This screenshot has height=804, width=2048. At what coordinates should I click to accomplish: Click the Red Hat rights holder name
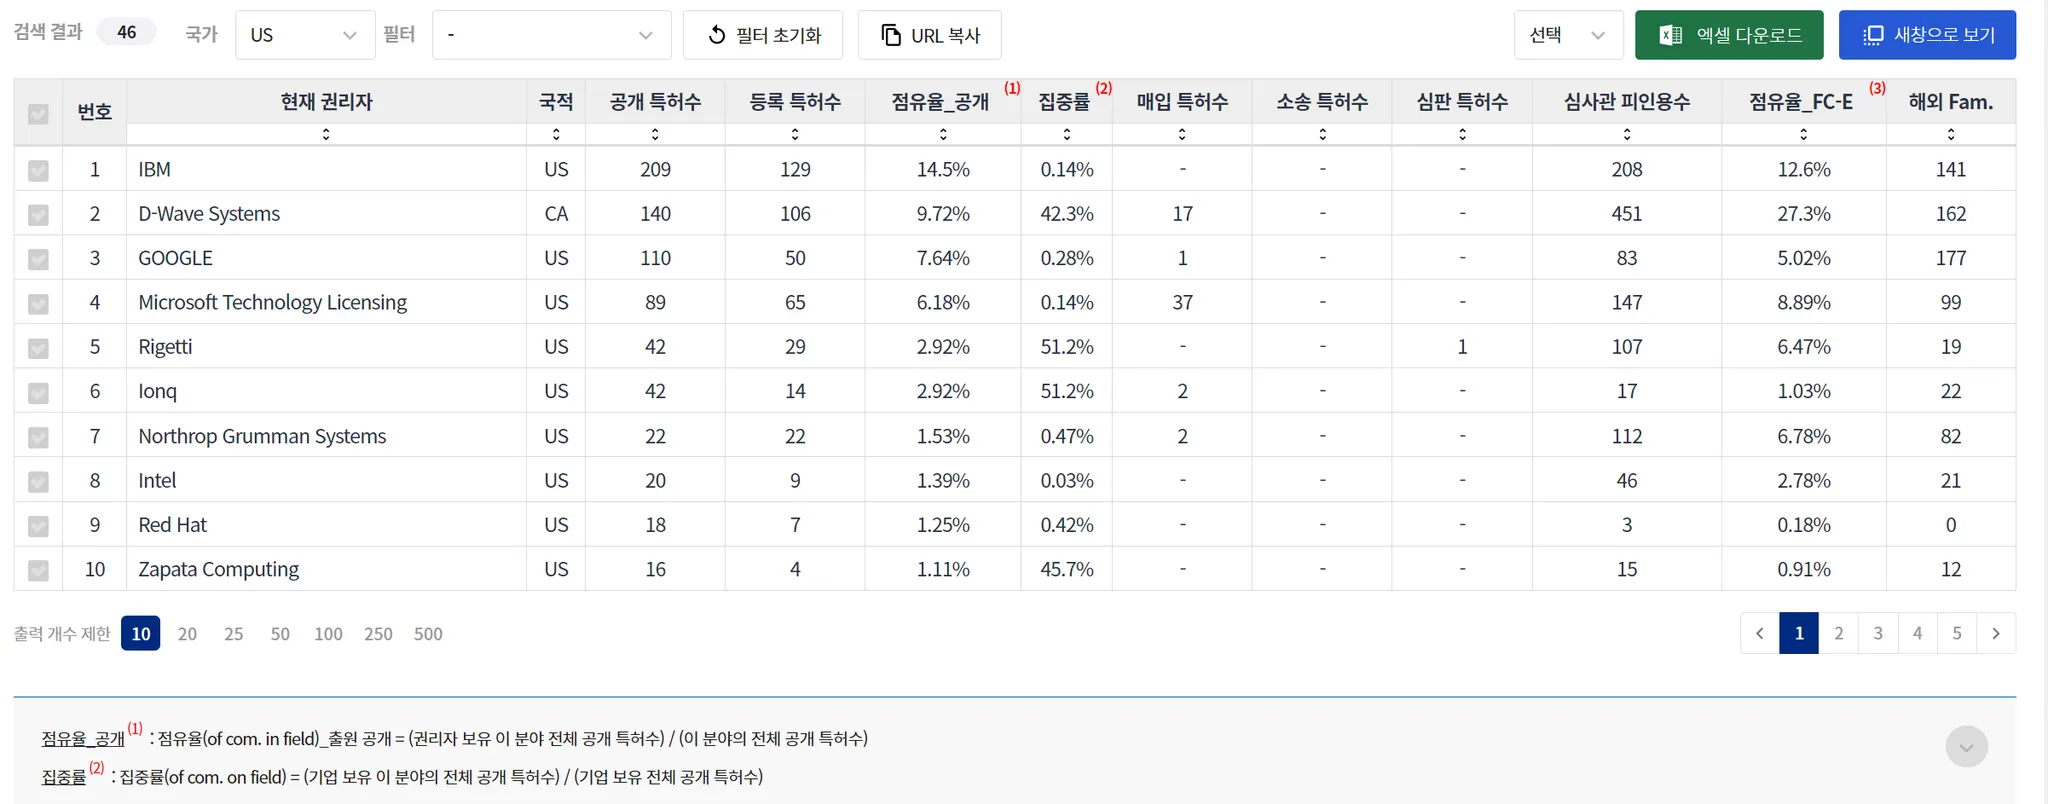[172, 525]
